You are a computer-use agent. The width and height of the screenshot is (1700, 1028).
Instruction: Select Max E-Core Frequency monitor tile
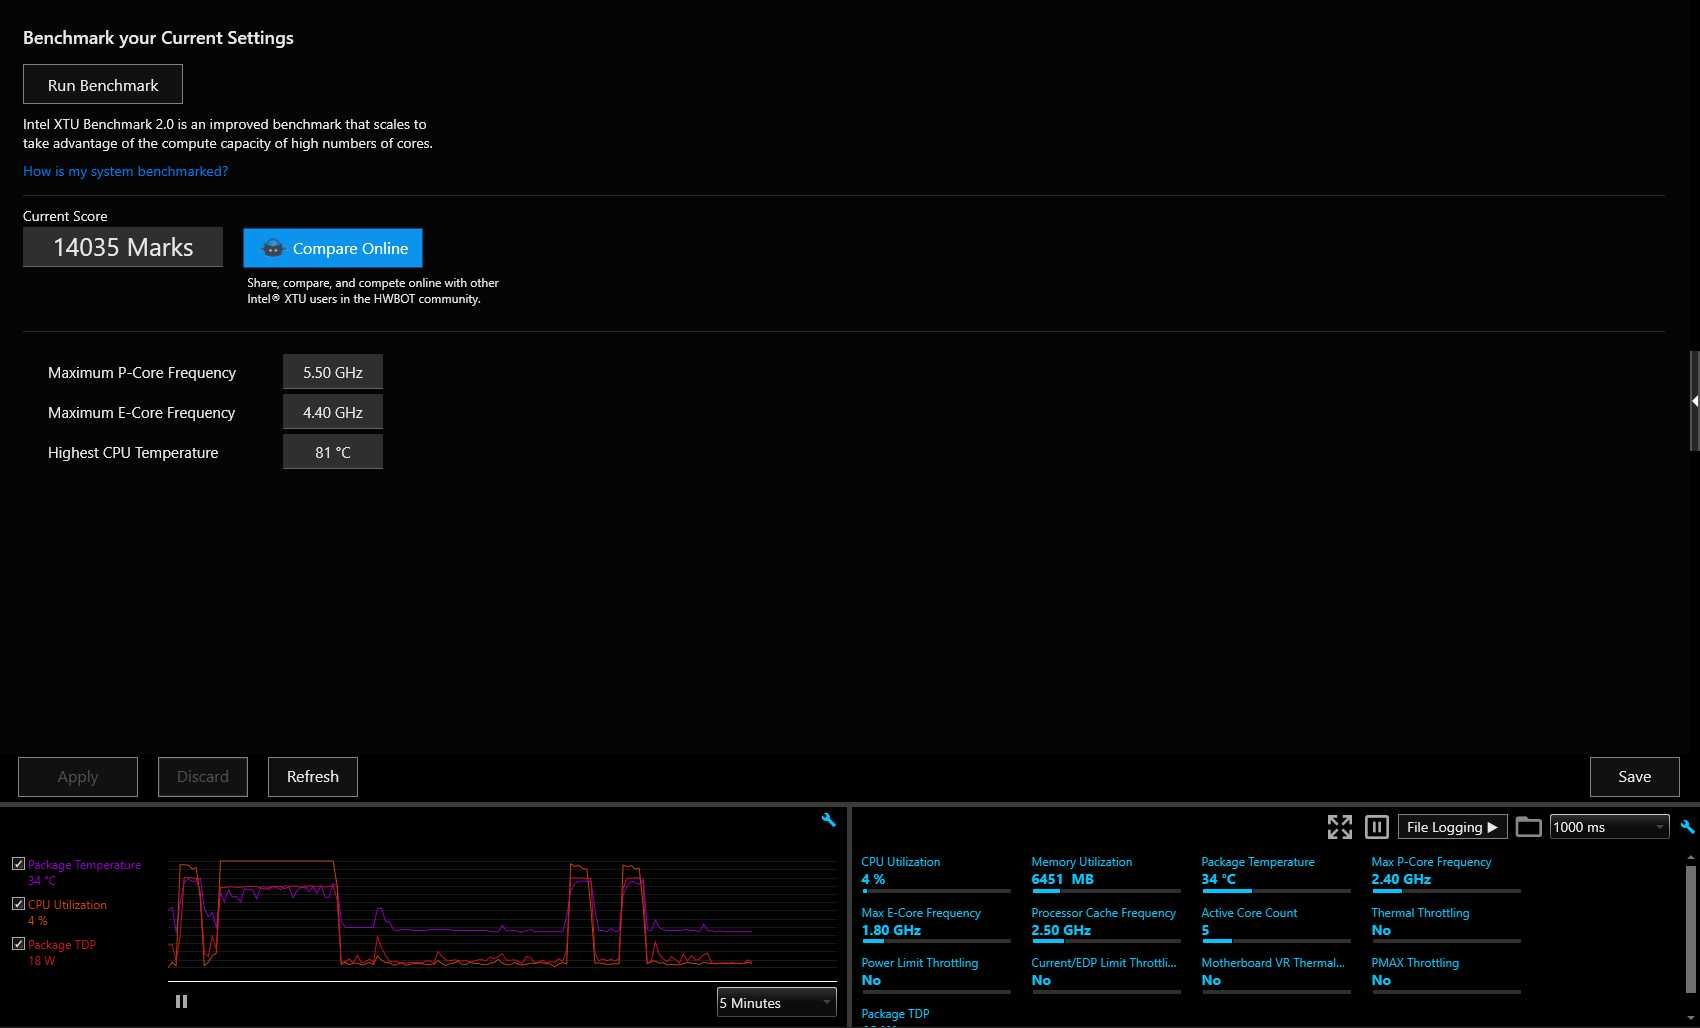pos(936,924)
